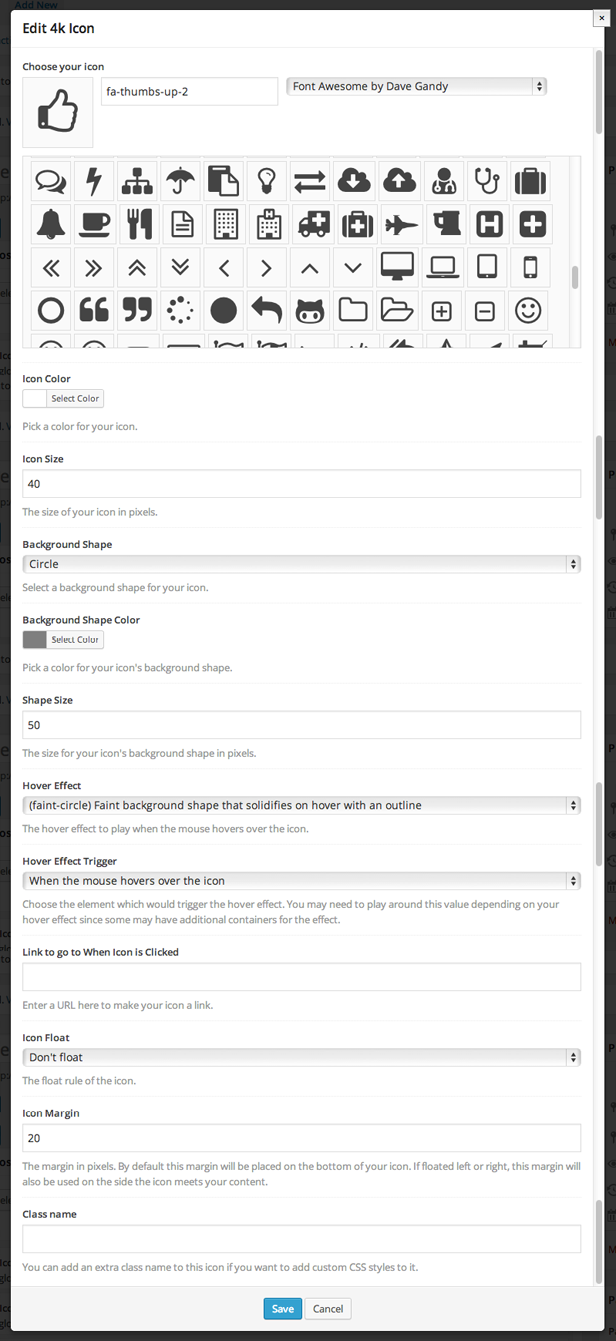
Task: Expand the Hover Effect dropdown
Action: 301,805
